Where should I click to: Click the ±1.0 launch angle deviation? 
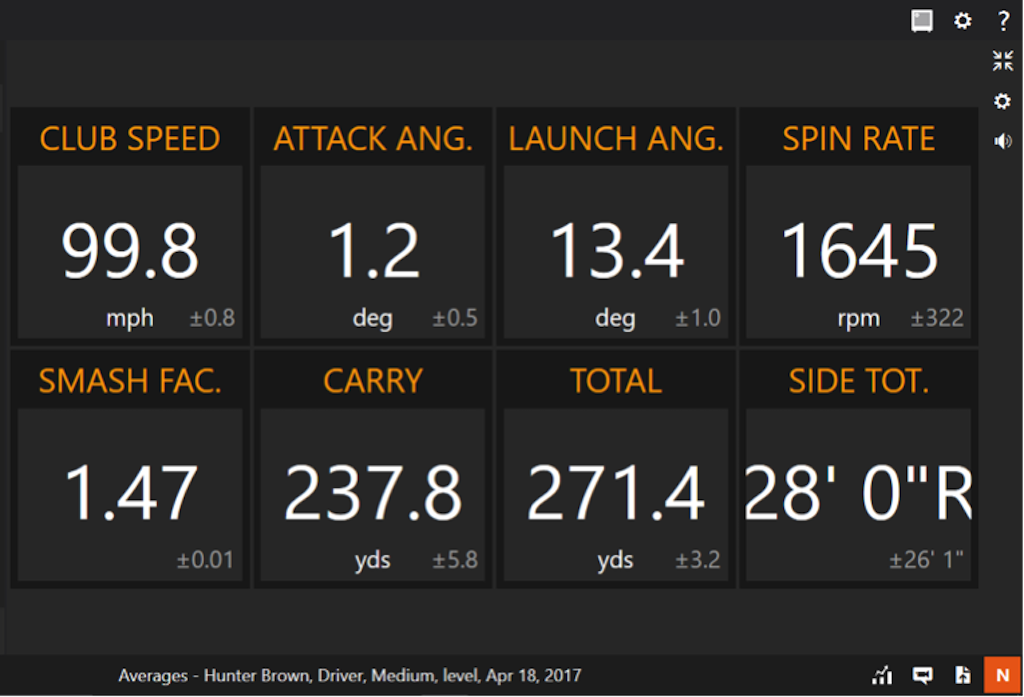tap(698, 318)
